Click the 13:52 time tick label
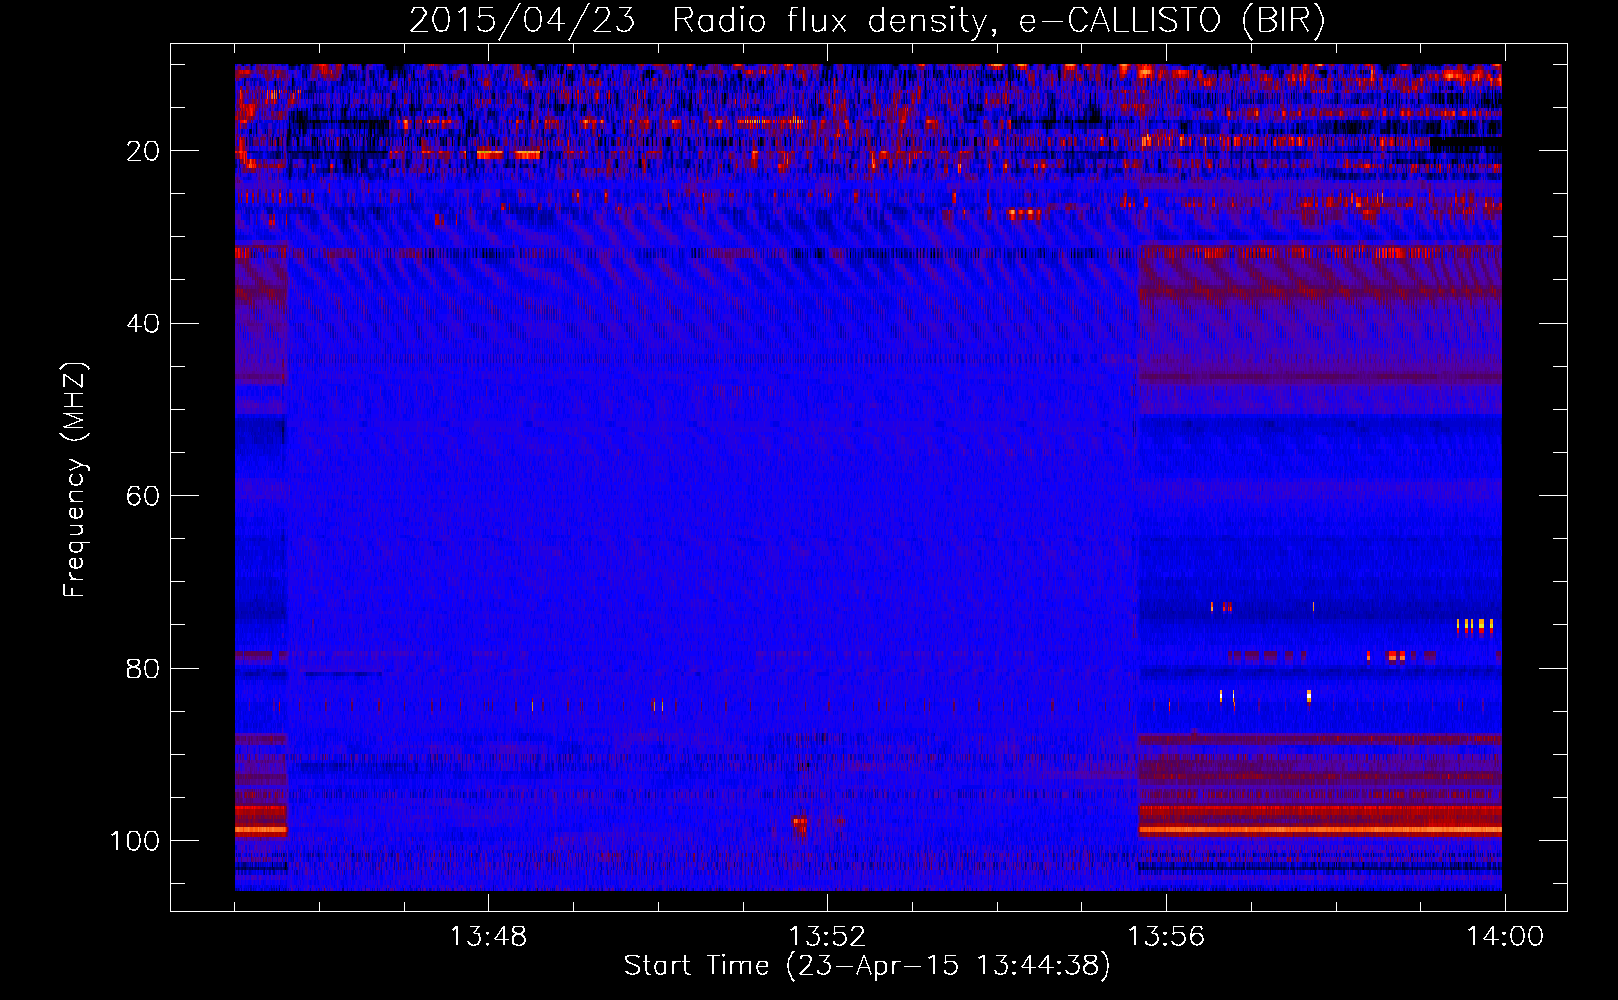This screenshot has width=1618, height=1000. [x=827, y=937]
